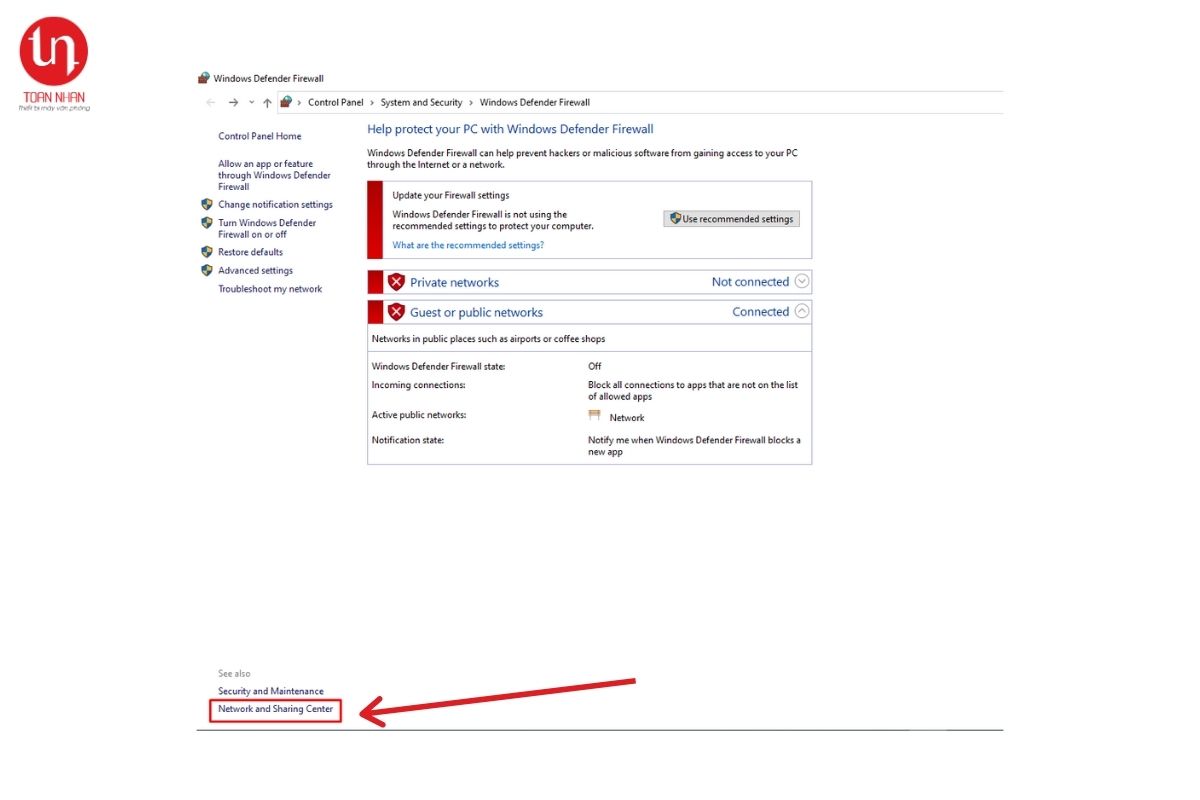Click the address bar path field
Image resolution: width=1200 pixels, height=800 pixels.
(x=640, y=102)
